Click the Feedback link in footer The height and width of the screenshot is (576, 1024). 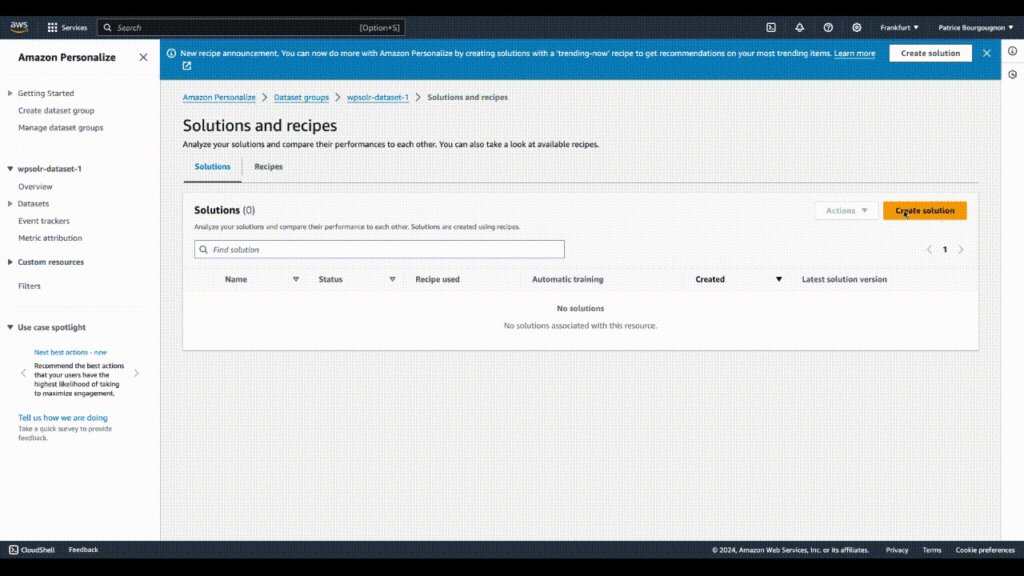[83, 550]
